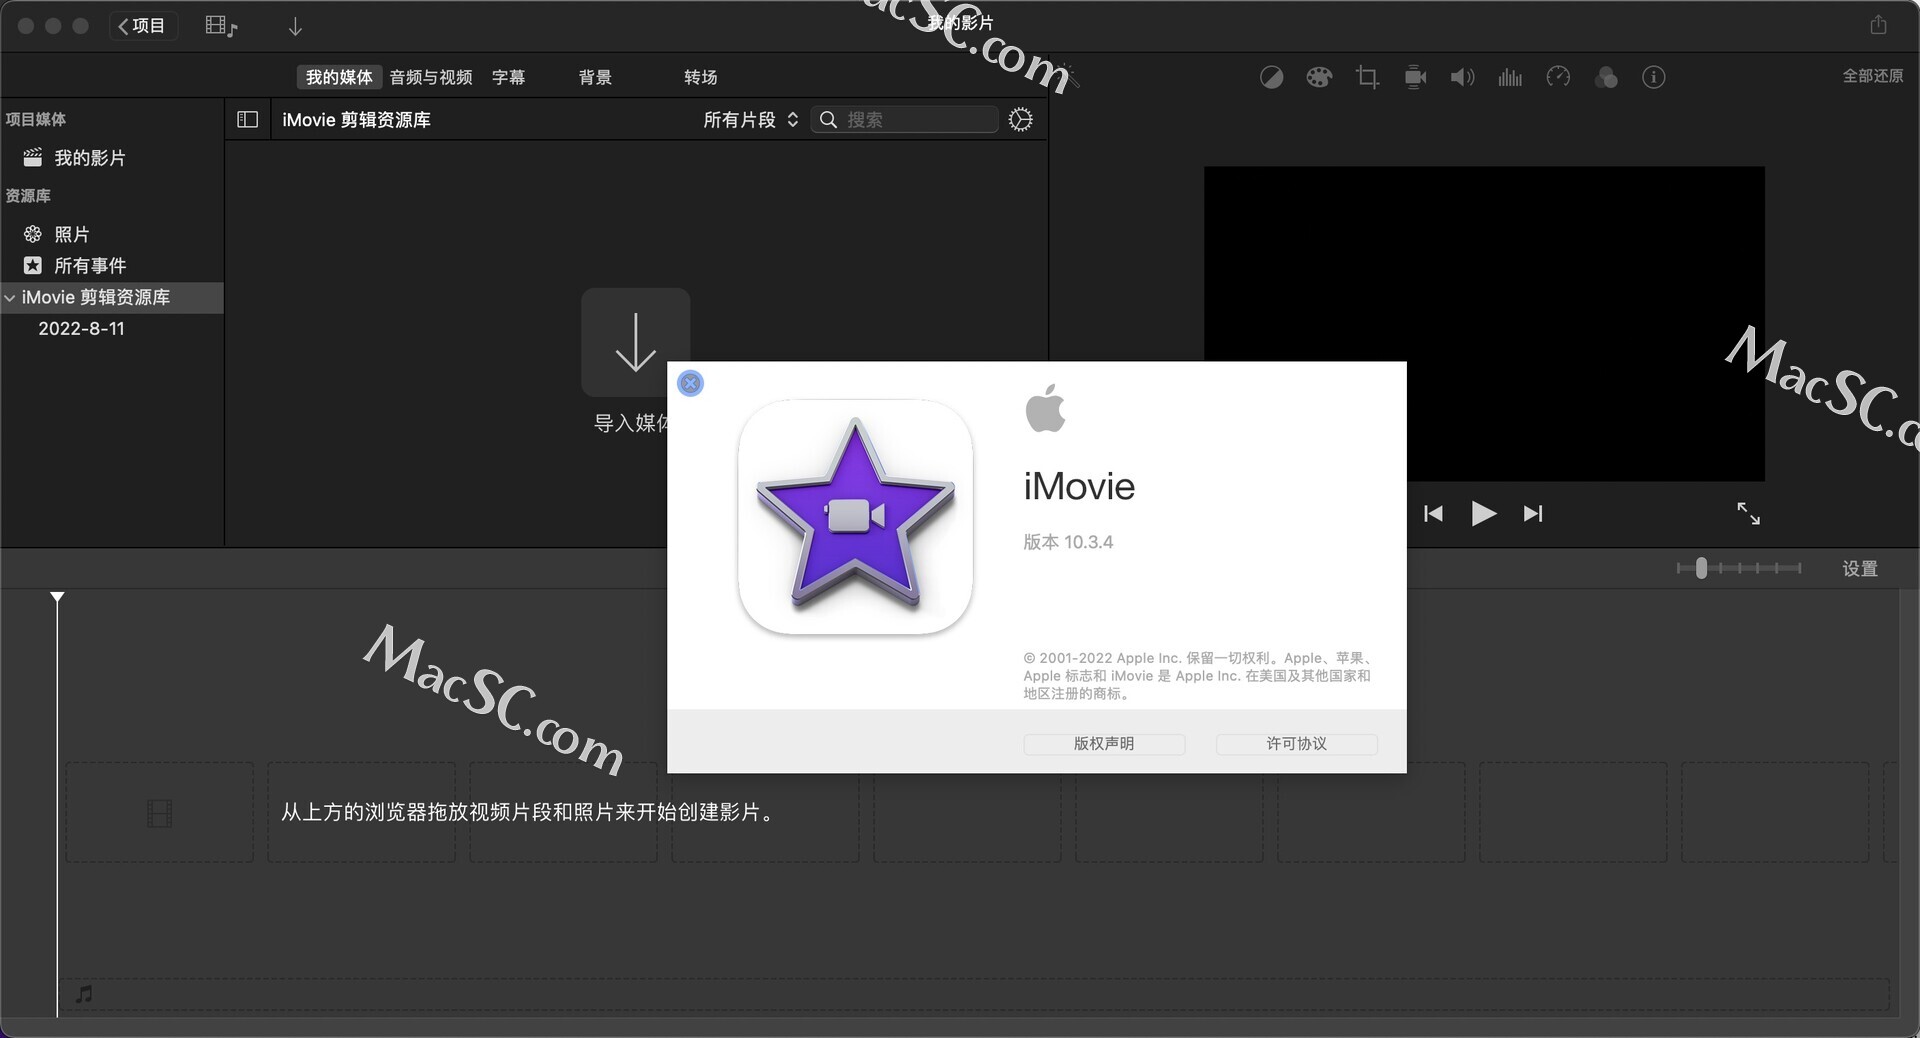Viewport: 1920px width, 1038px height.
Task: Click 版权声明 acknowledgements button
Action: tap(1104, 744)
